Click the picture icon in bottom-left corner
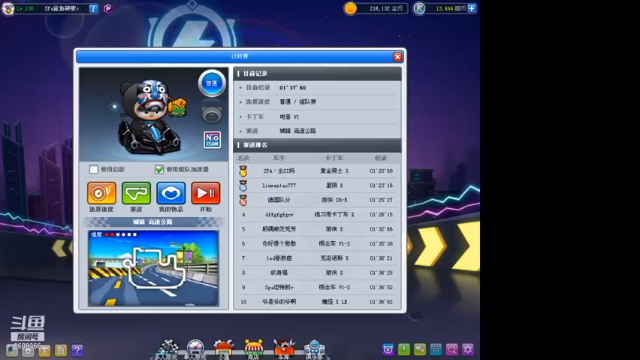 (x=12, y=350)
